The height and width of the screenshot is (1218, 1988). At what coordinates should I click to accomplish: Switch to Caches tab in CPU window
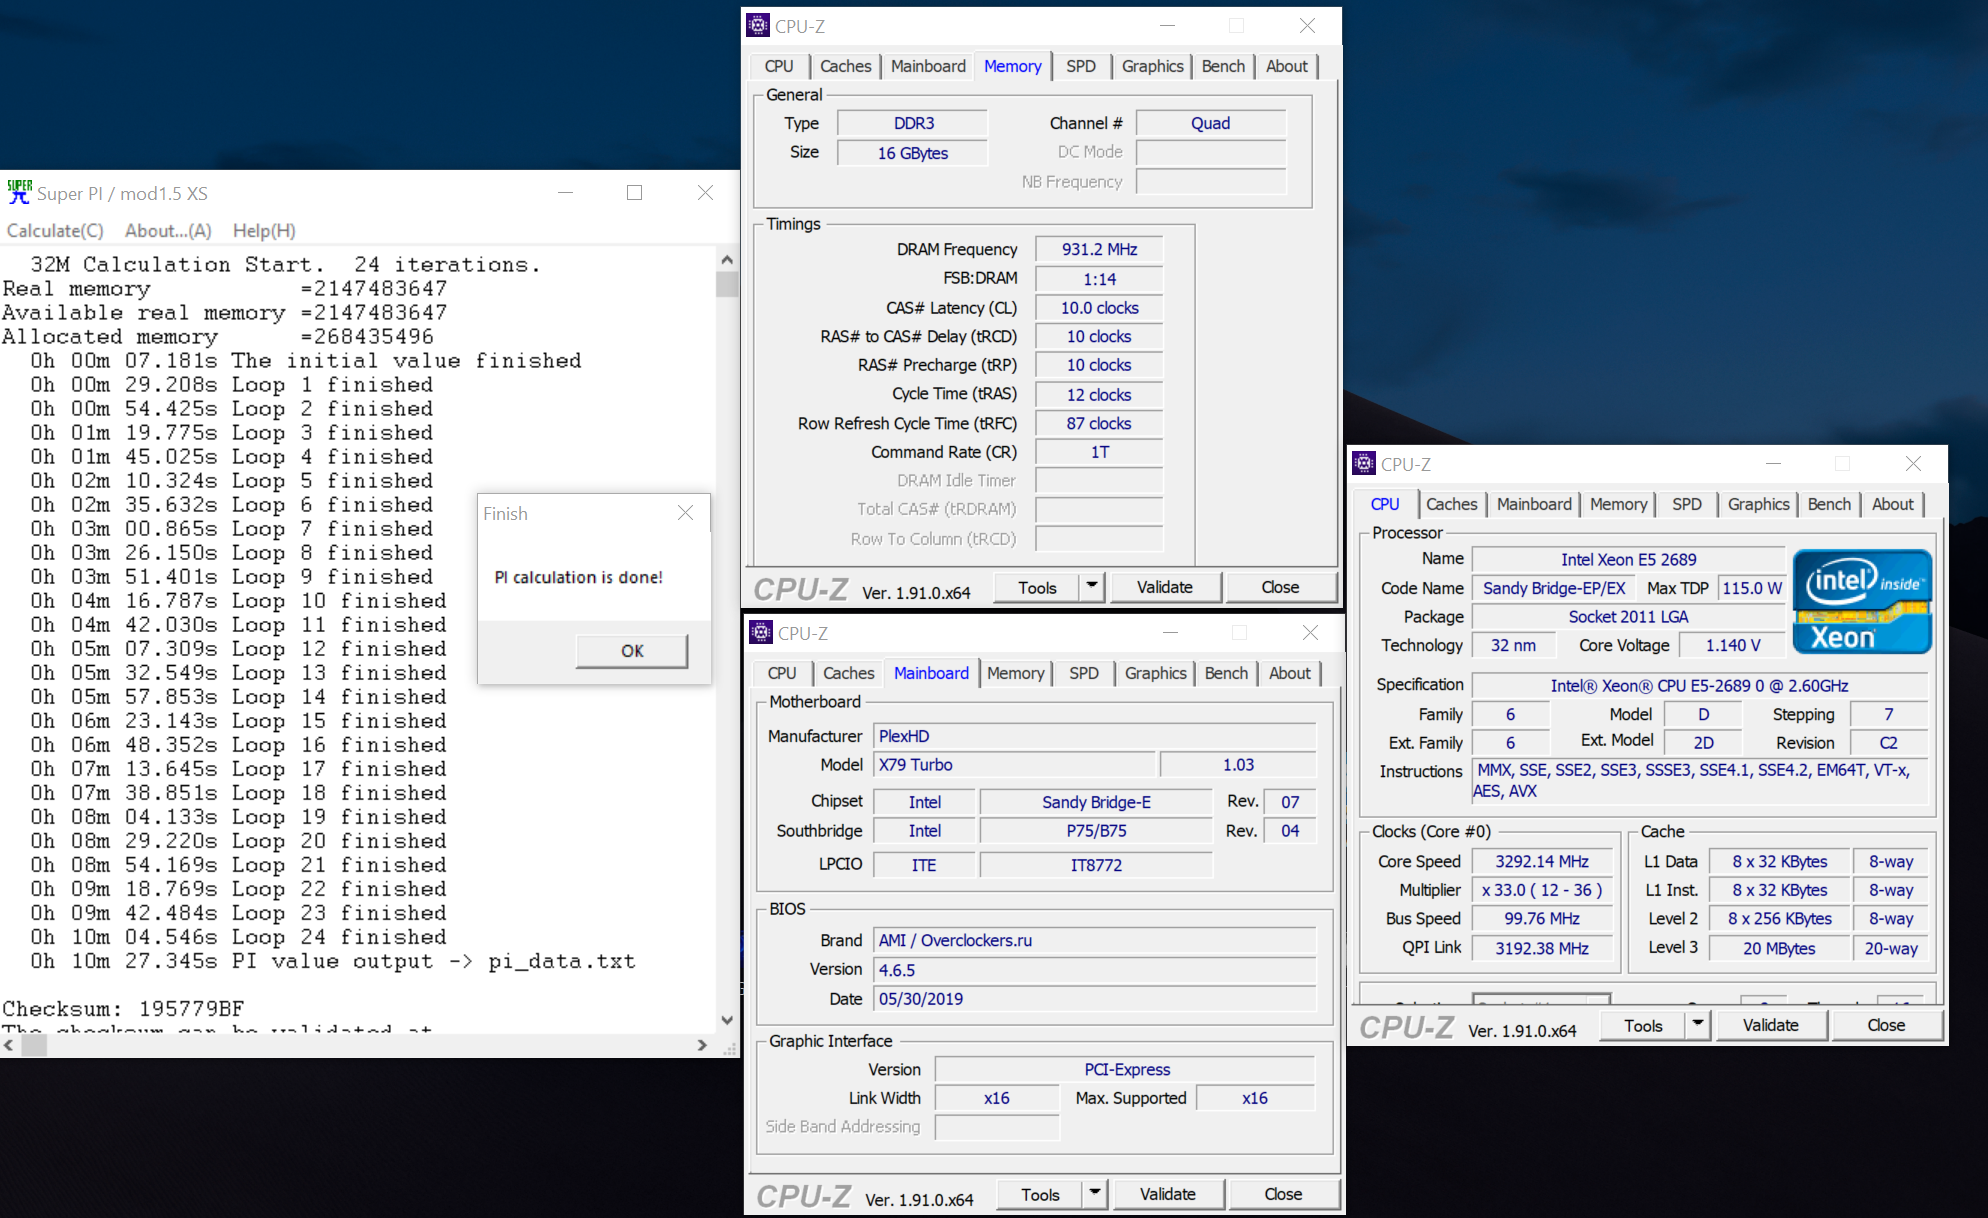1451,504
